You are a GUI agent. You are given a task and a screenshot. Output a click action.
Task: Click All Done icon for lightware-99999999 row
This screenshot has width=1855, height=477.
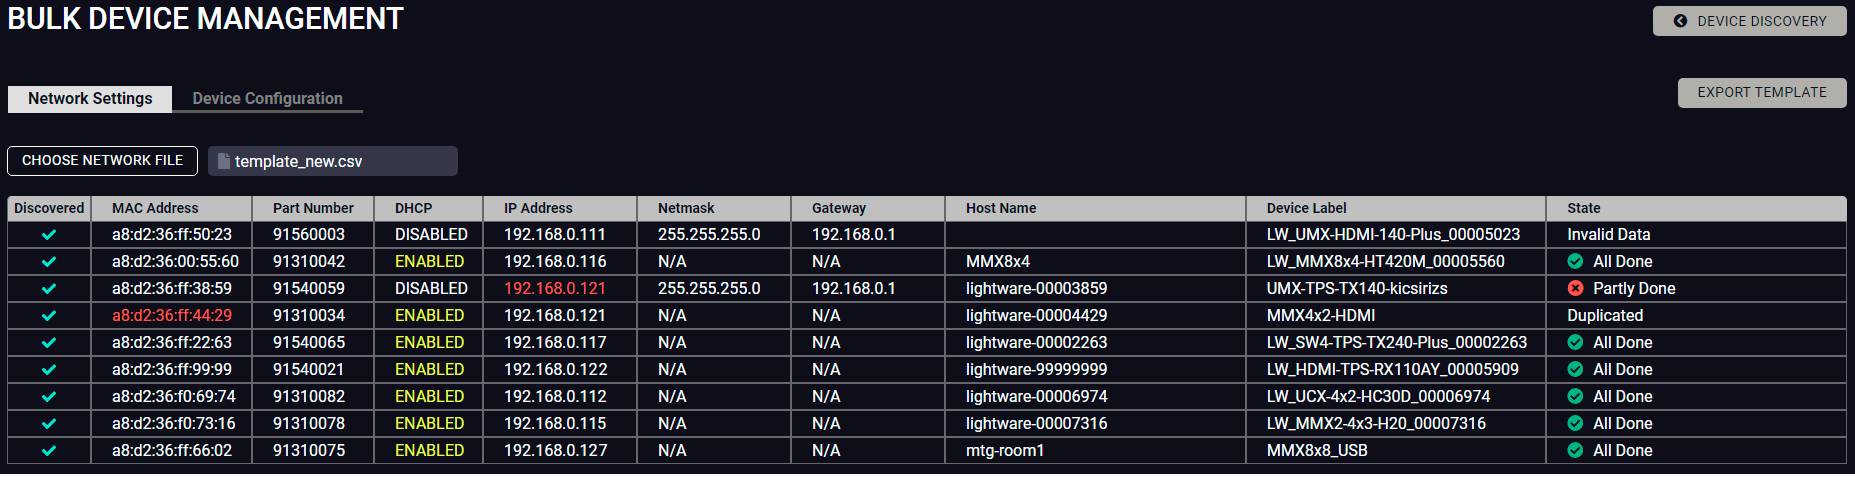[1575, 369]
